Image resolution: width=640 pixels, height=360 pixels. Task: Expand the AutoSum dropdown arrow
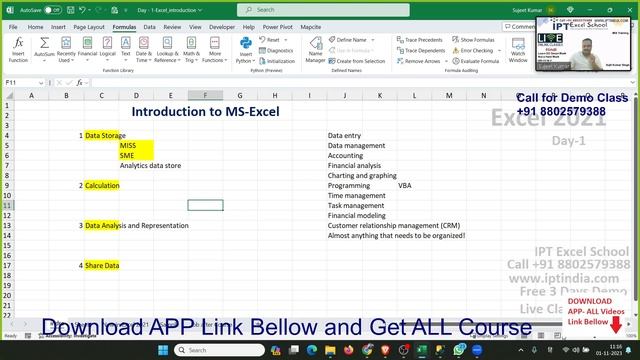44,60
